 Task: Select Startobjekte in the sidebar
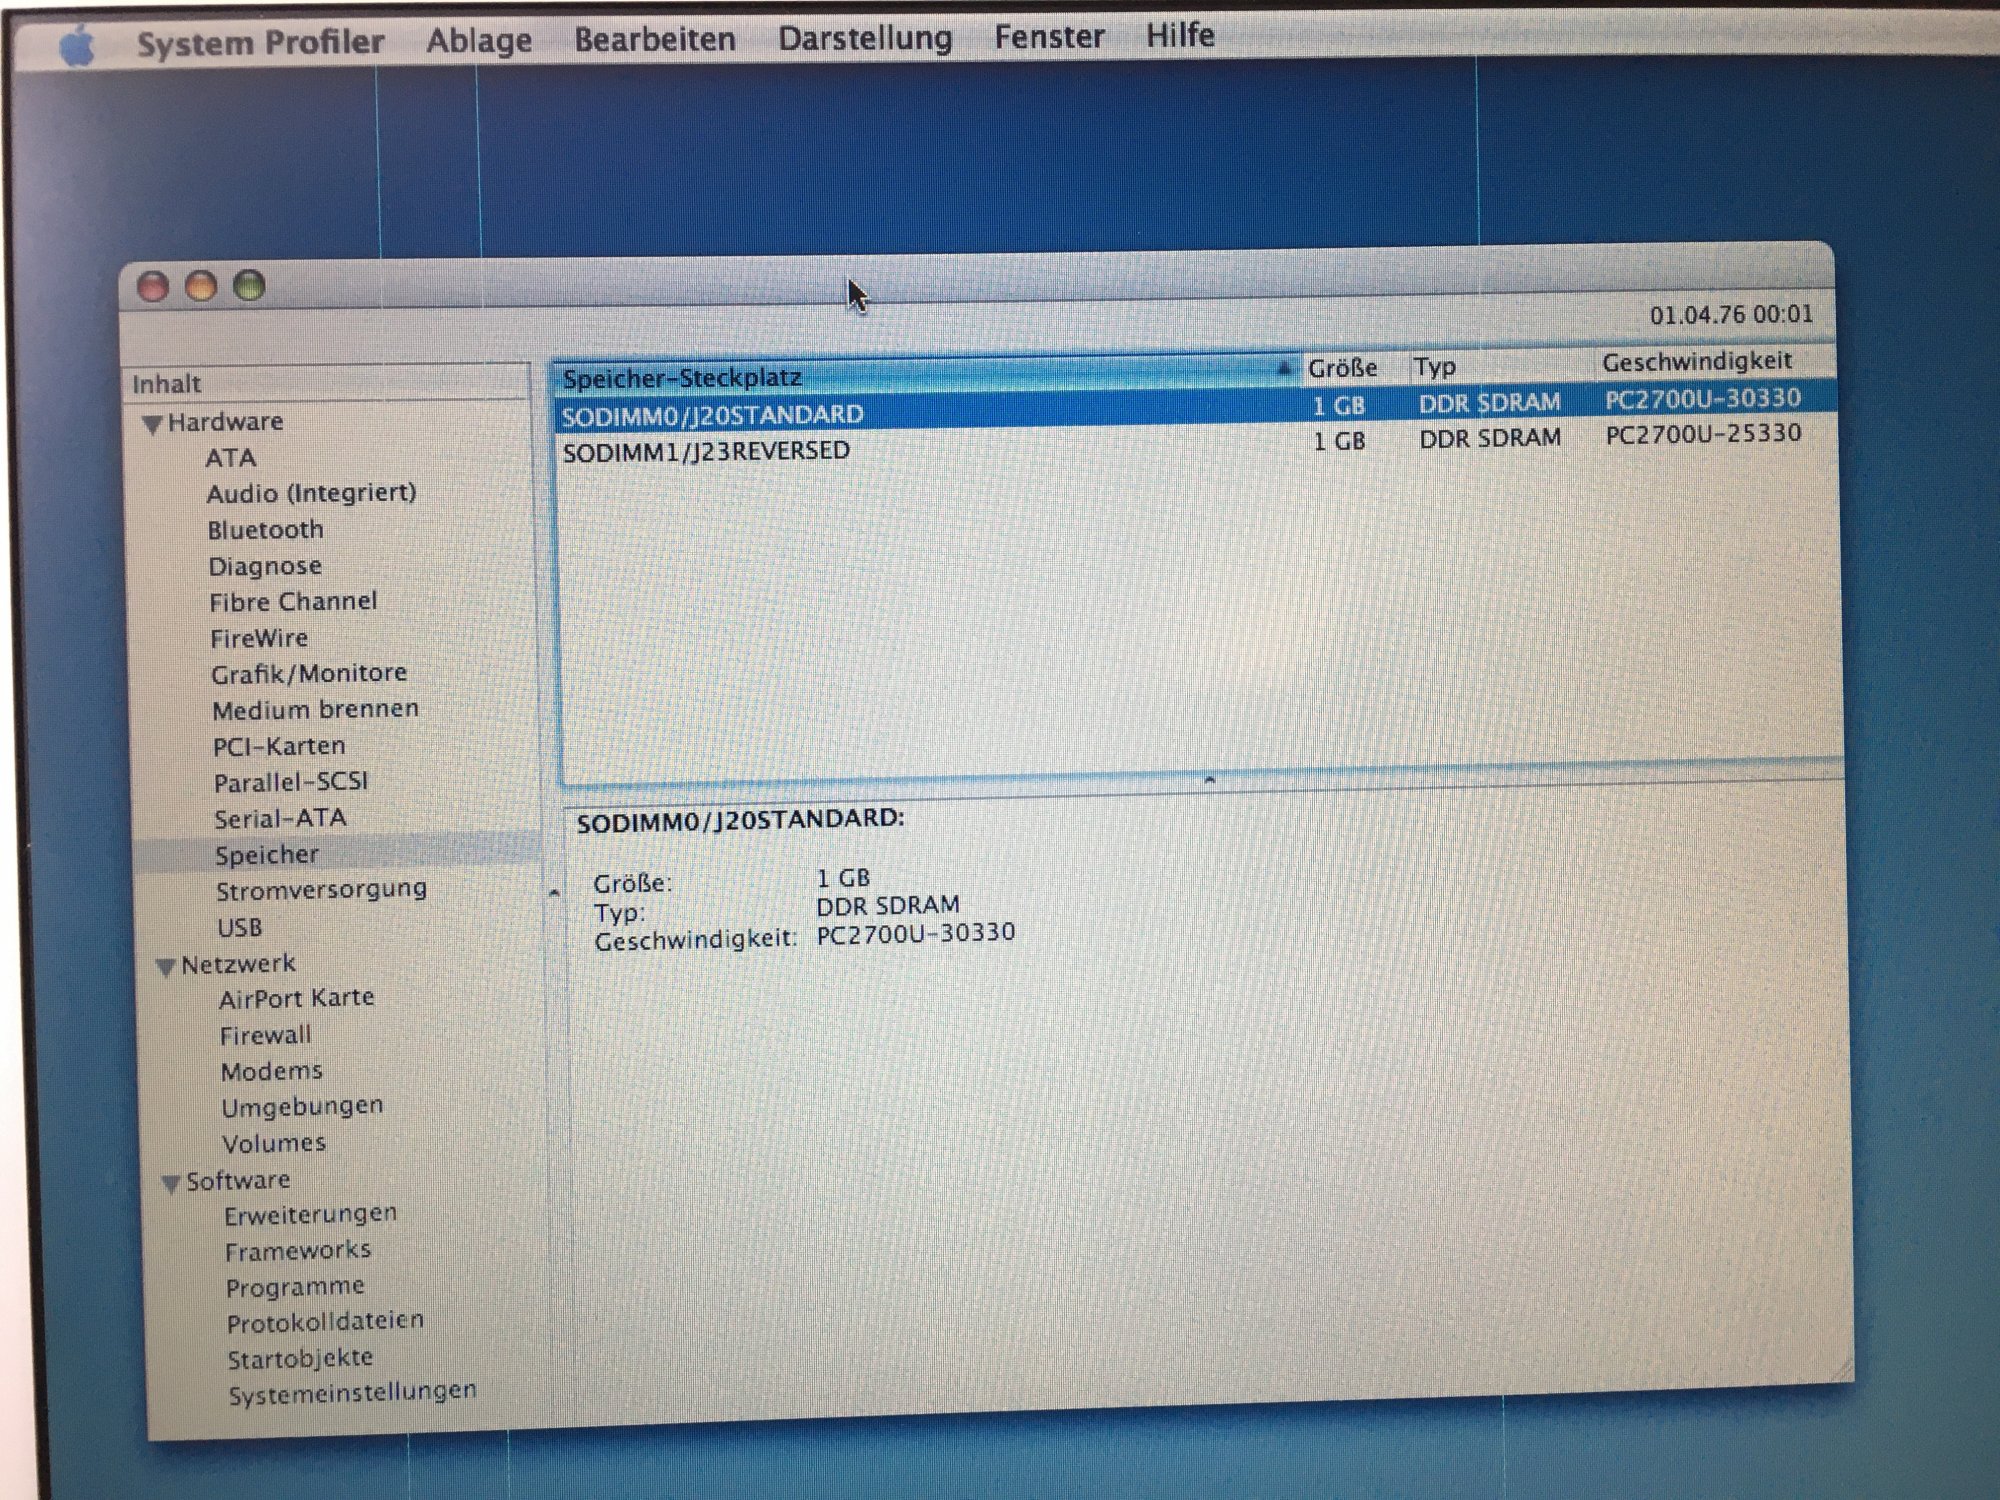300,1359
